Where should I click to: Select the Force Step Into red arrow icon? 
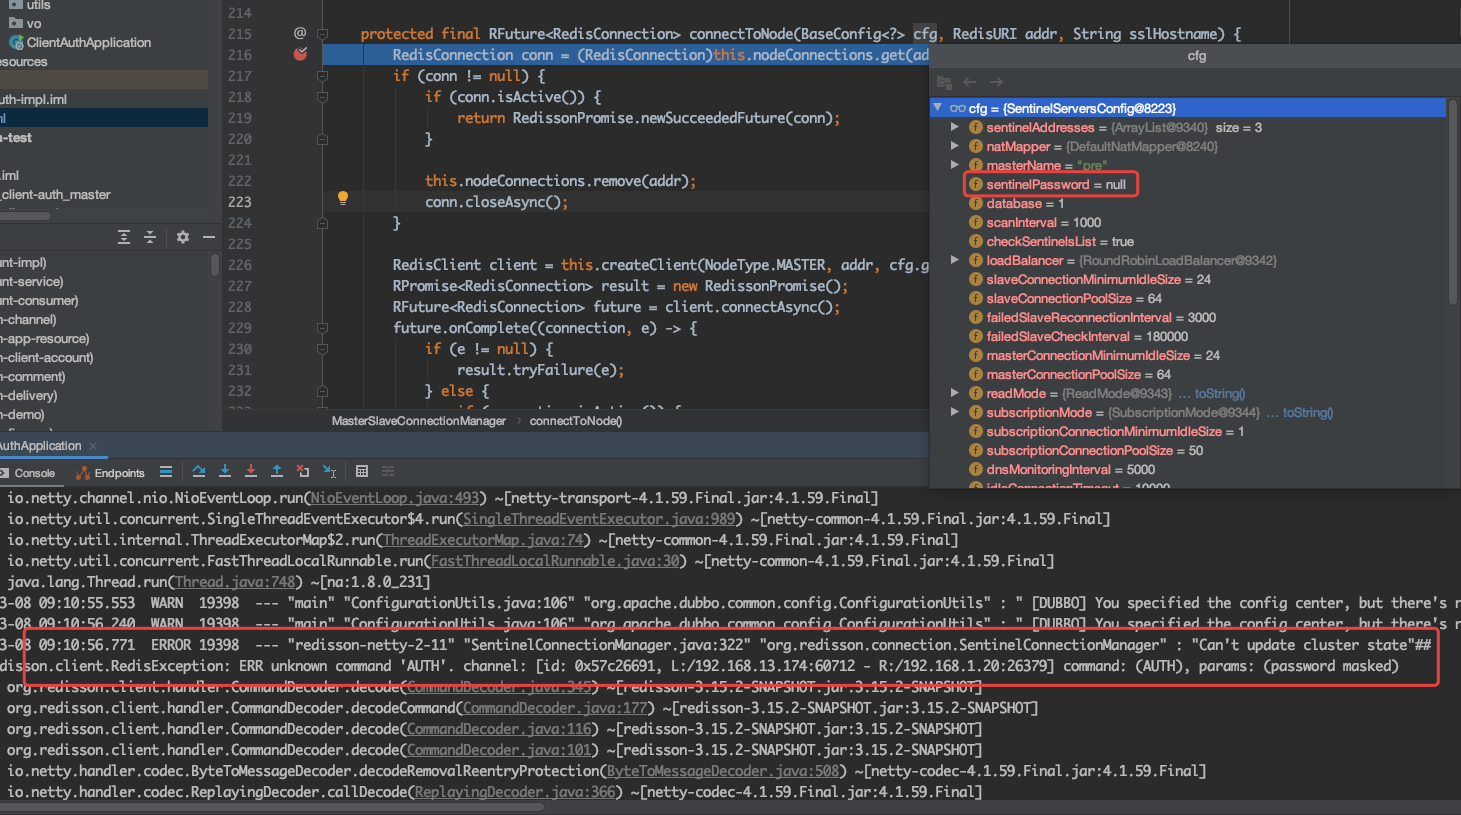[x=251, y=471]
